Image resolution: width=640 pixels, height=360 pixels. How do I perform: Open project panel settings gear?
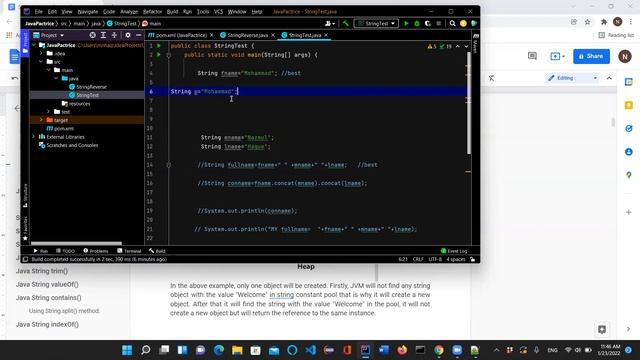[x=128, y=35]
